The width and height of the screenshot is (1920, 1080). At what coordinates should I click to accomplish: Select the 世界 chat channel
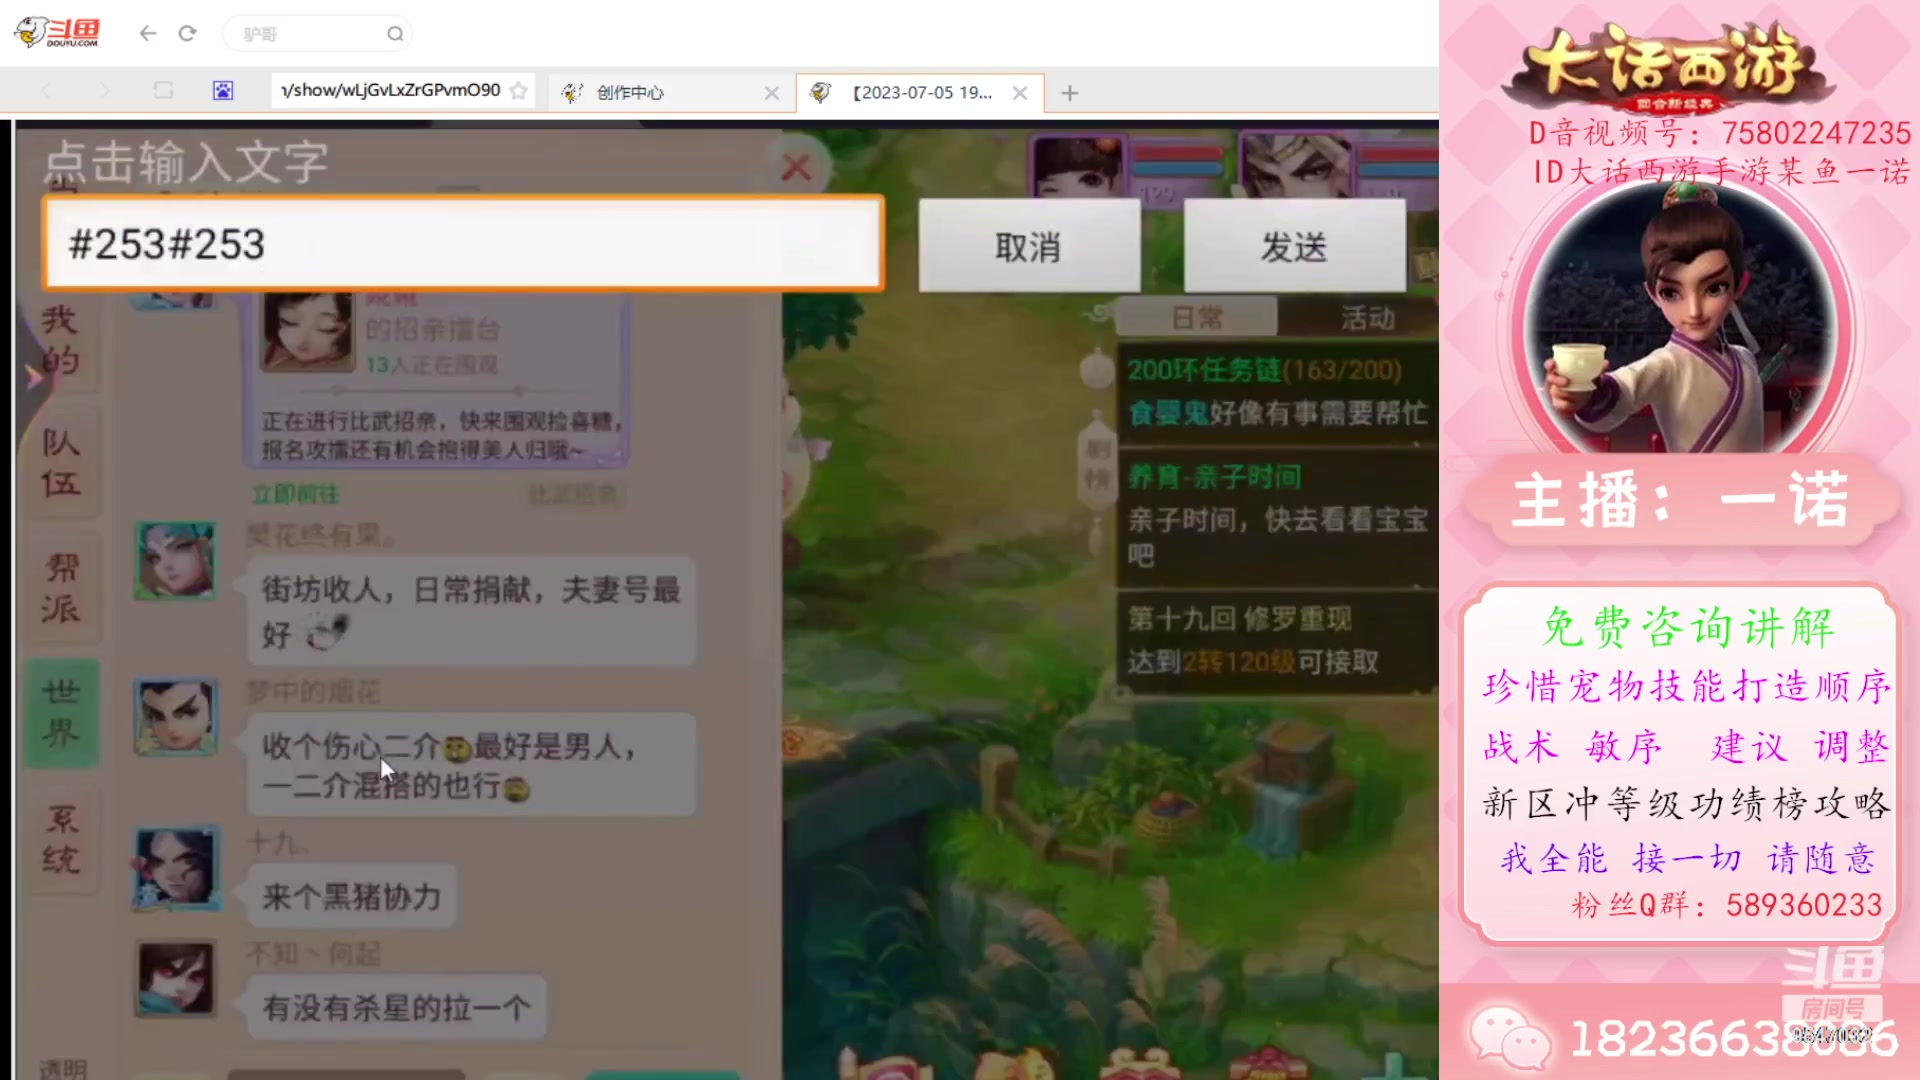point(61,713)
